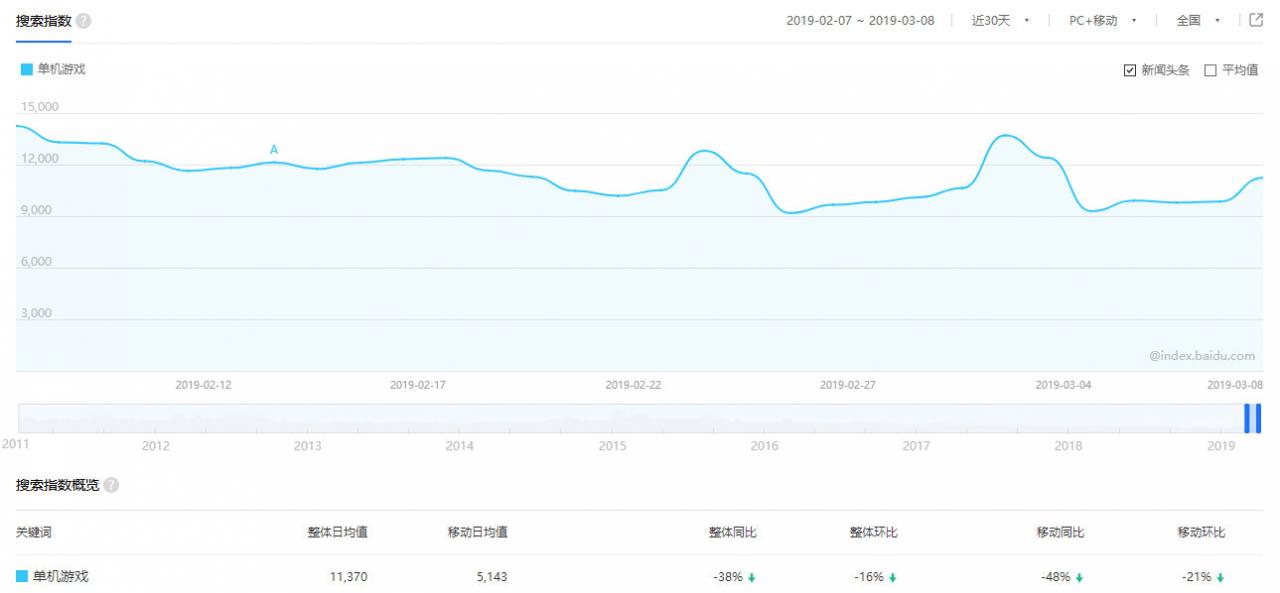Open the 全国 region dropdown

(x=1198, y=21)
